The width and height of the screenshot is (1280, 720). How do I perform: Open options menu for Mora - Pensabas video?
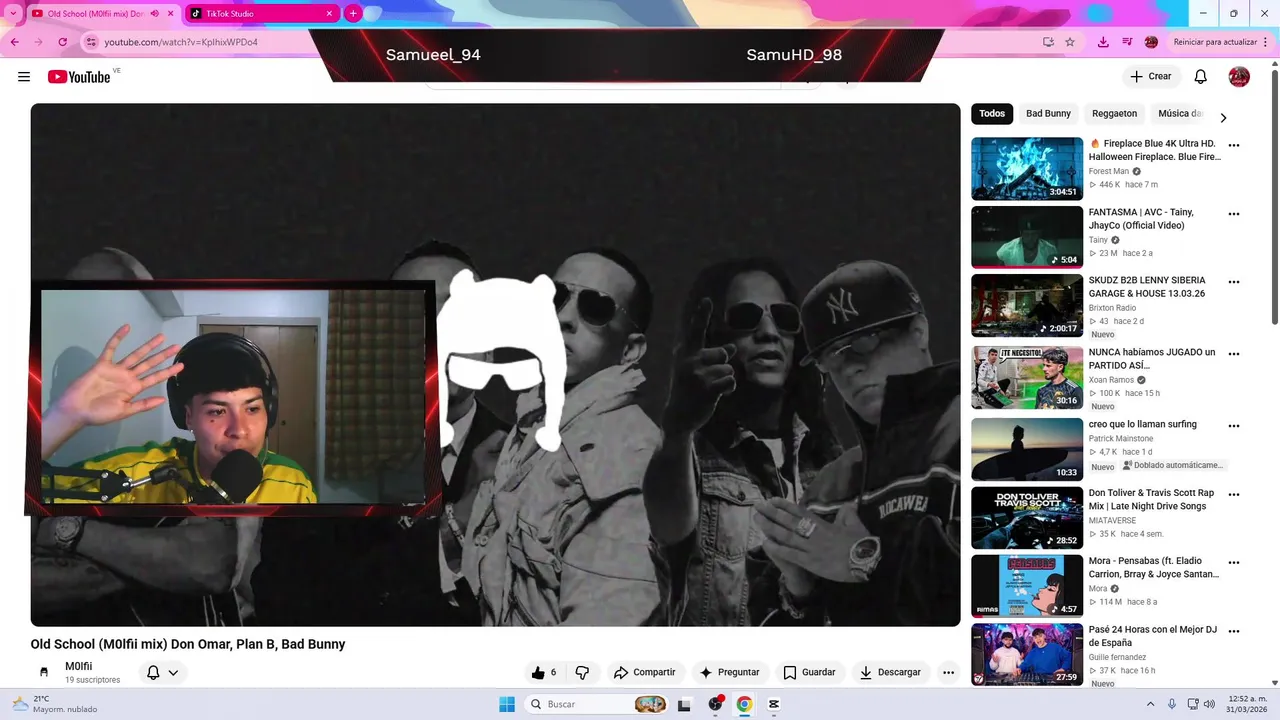click(x=1233, y=563)
